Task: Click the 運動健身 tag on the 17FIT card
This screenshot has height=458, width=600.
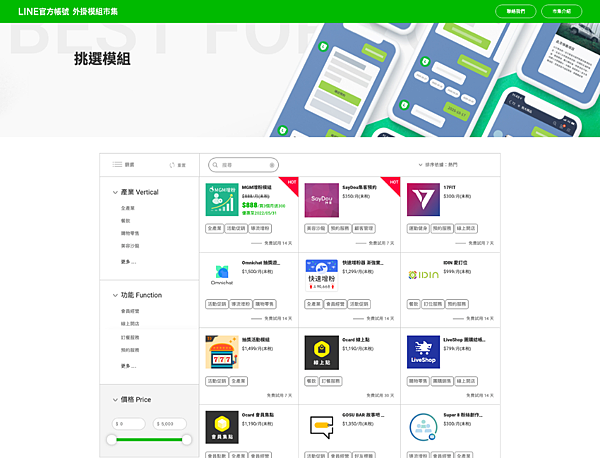Action: [x=418, y=228]
